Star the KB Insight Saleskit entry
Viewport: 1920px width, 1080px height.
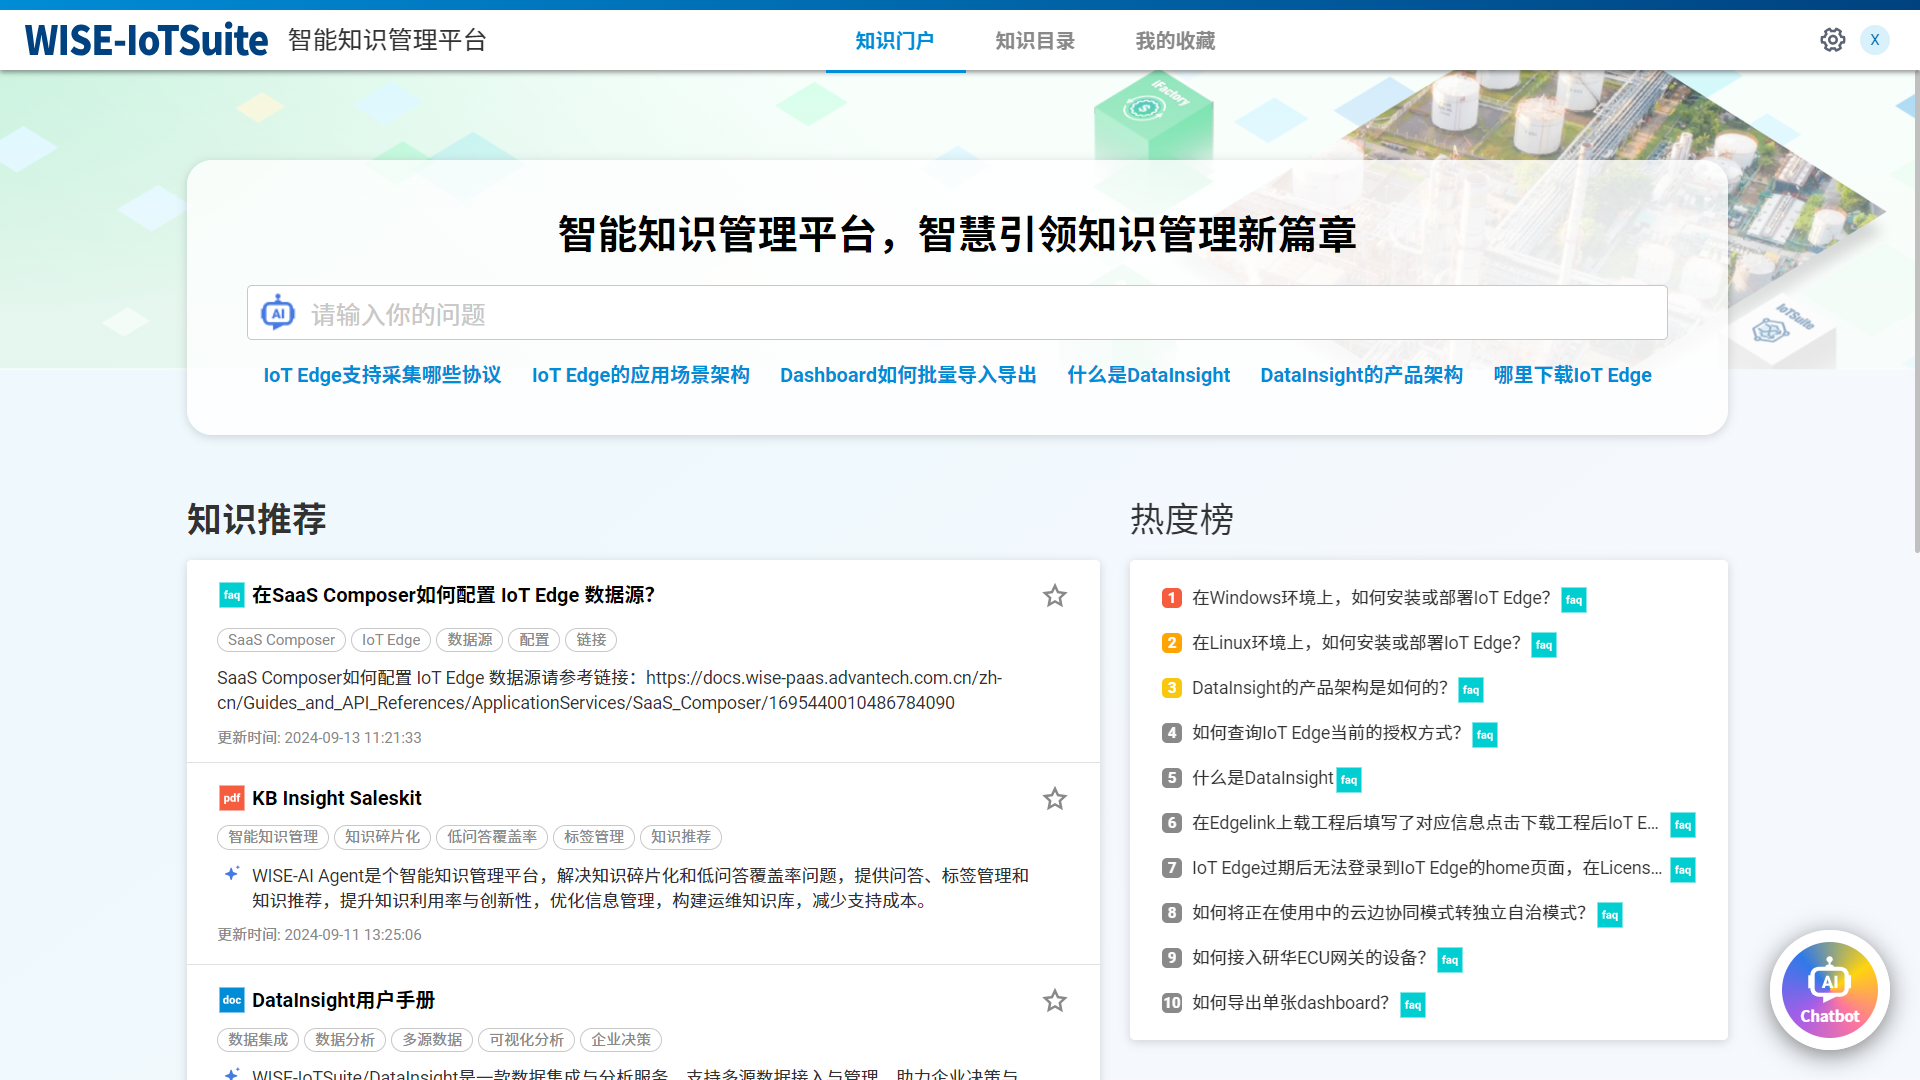(1054, 799)
